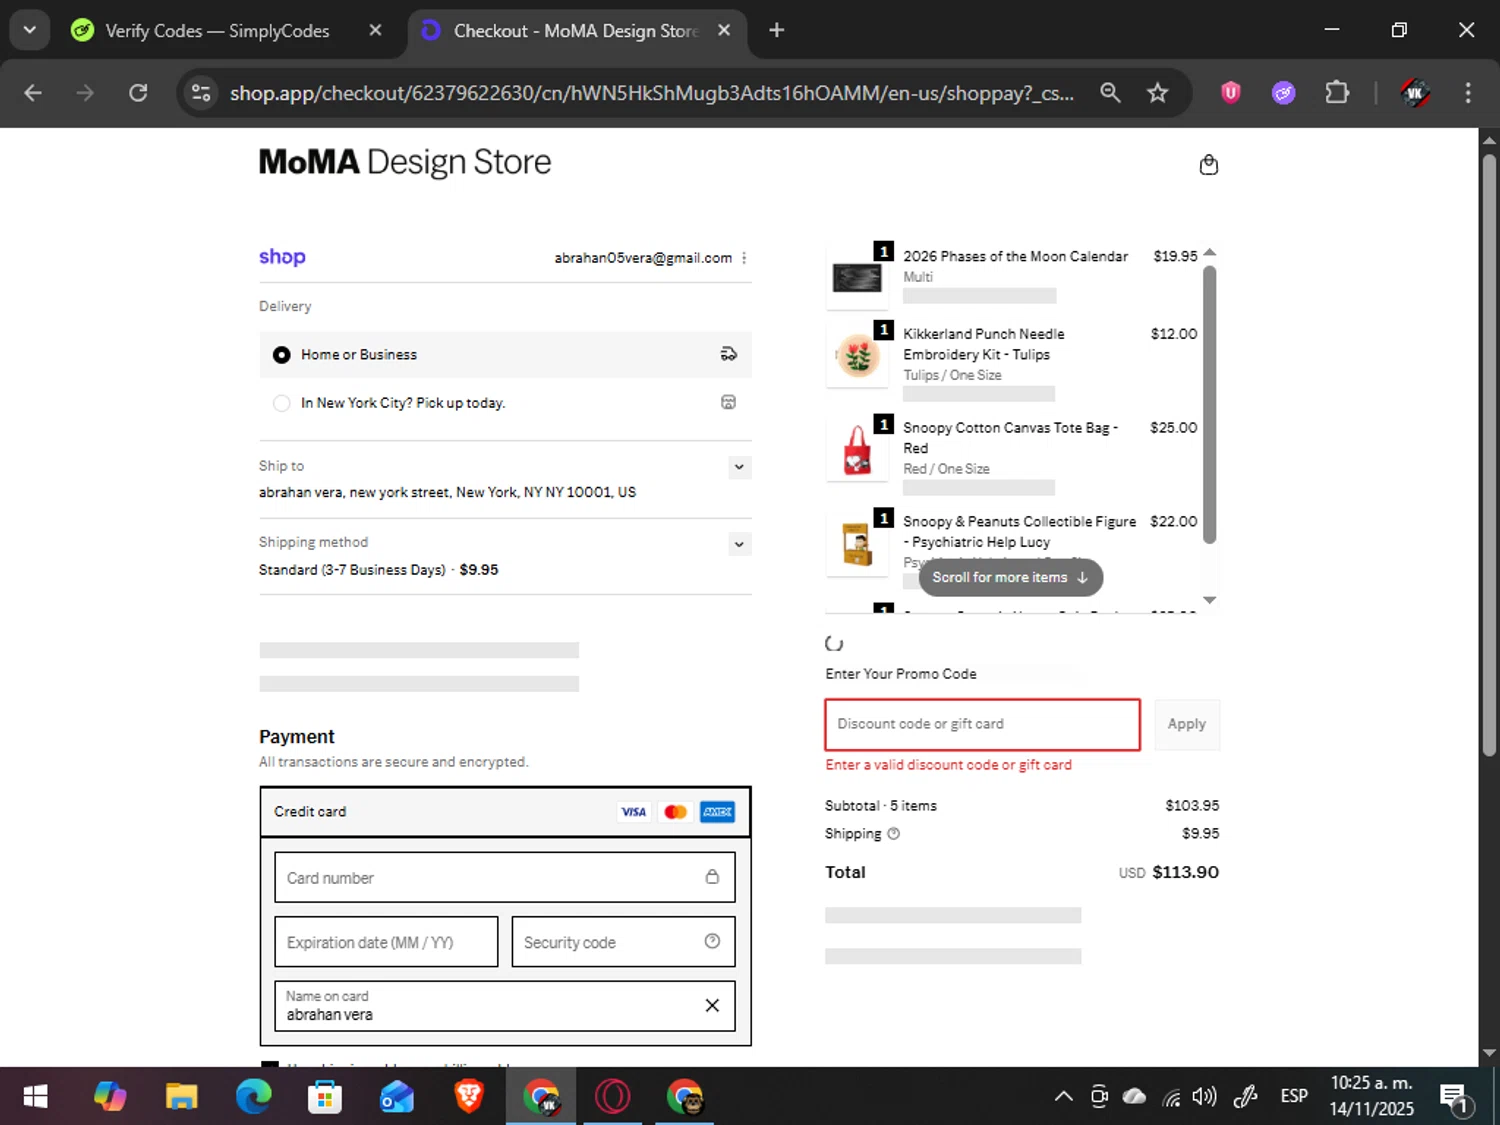1500x1125 pixels.
Task: Open the taskbar clock and date
Action: click(x=1372, y=1096)
